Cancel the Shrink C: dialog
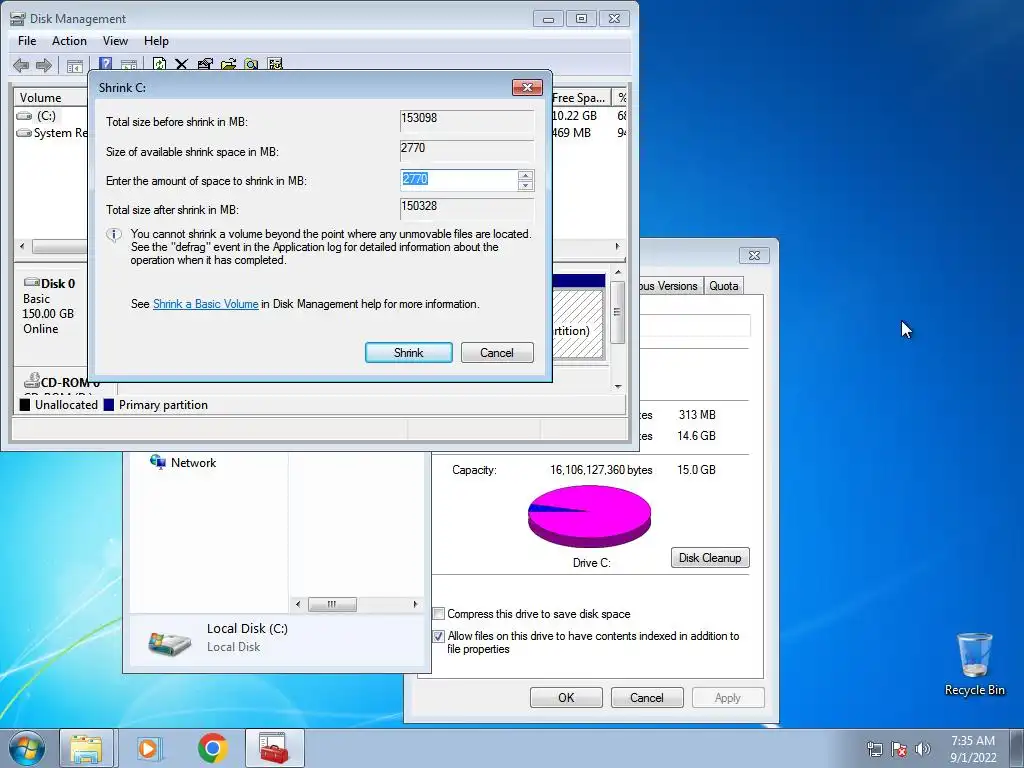Image resolution: width=1024 pixels, height=768 pixels. tap(497, 353)
